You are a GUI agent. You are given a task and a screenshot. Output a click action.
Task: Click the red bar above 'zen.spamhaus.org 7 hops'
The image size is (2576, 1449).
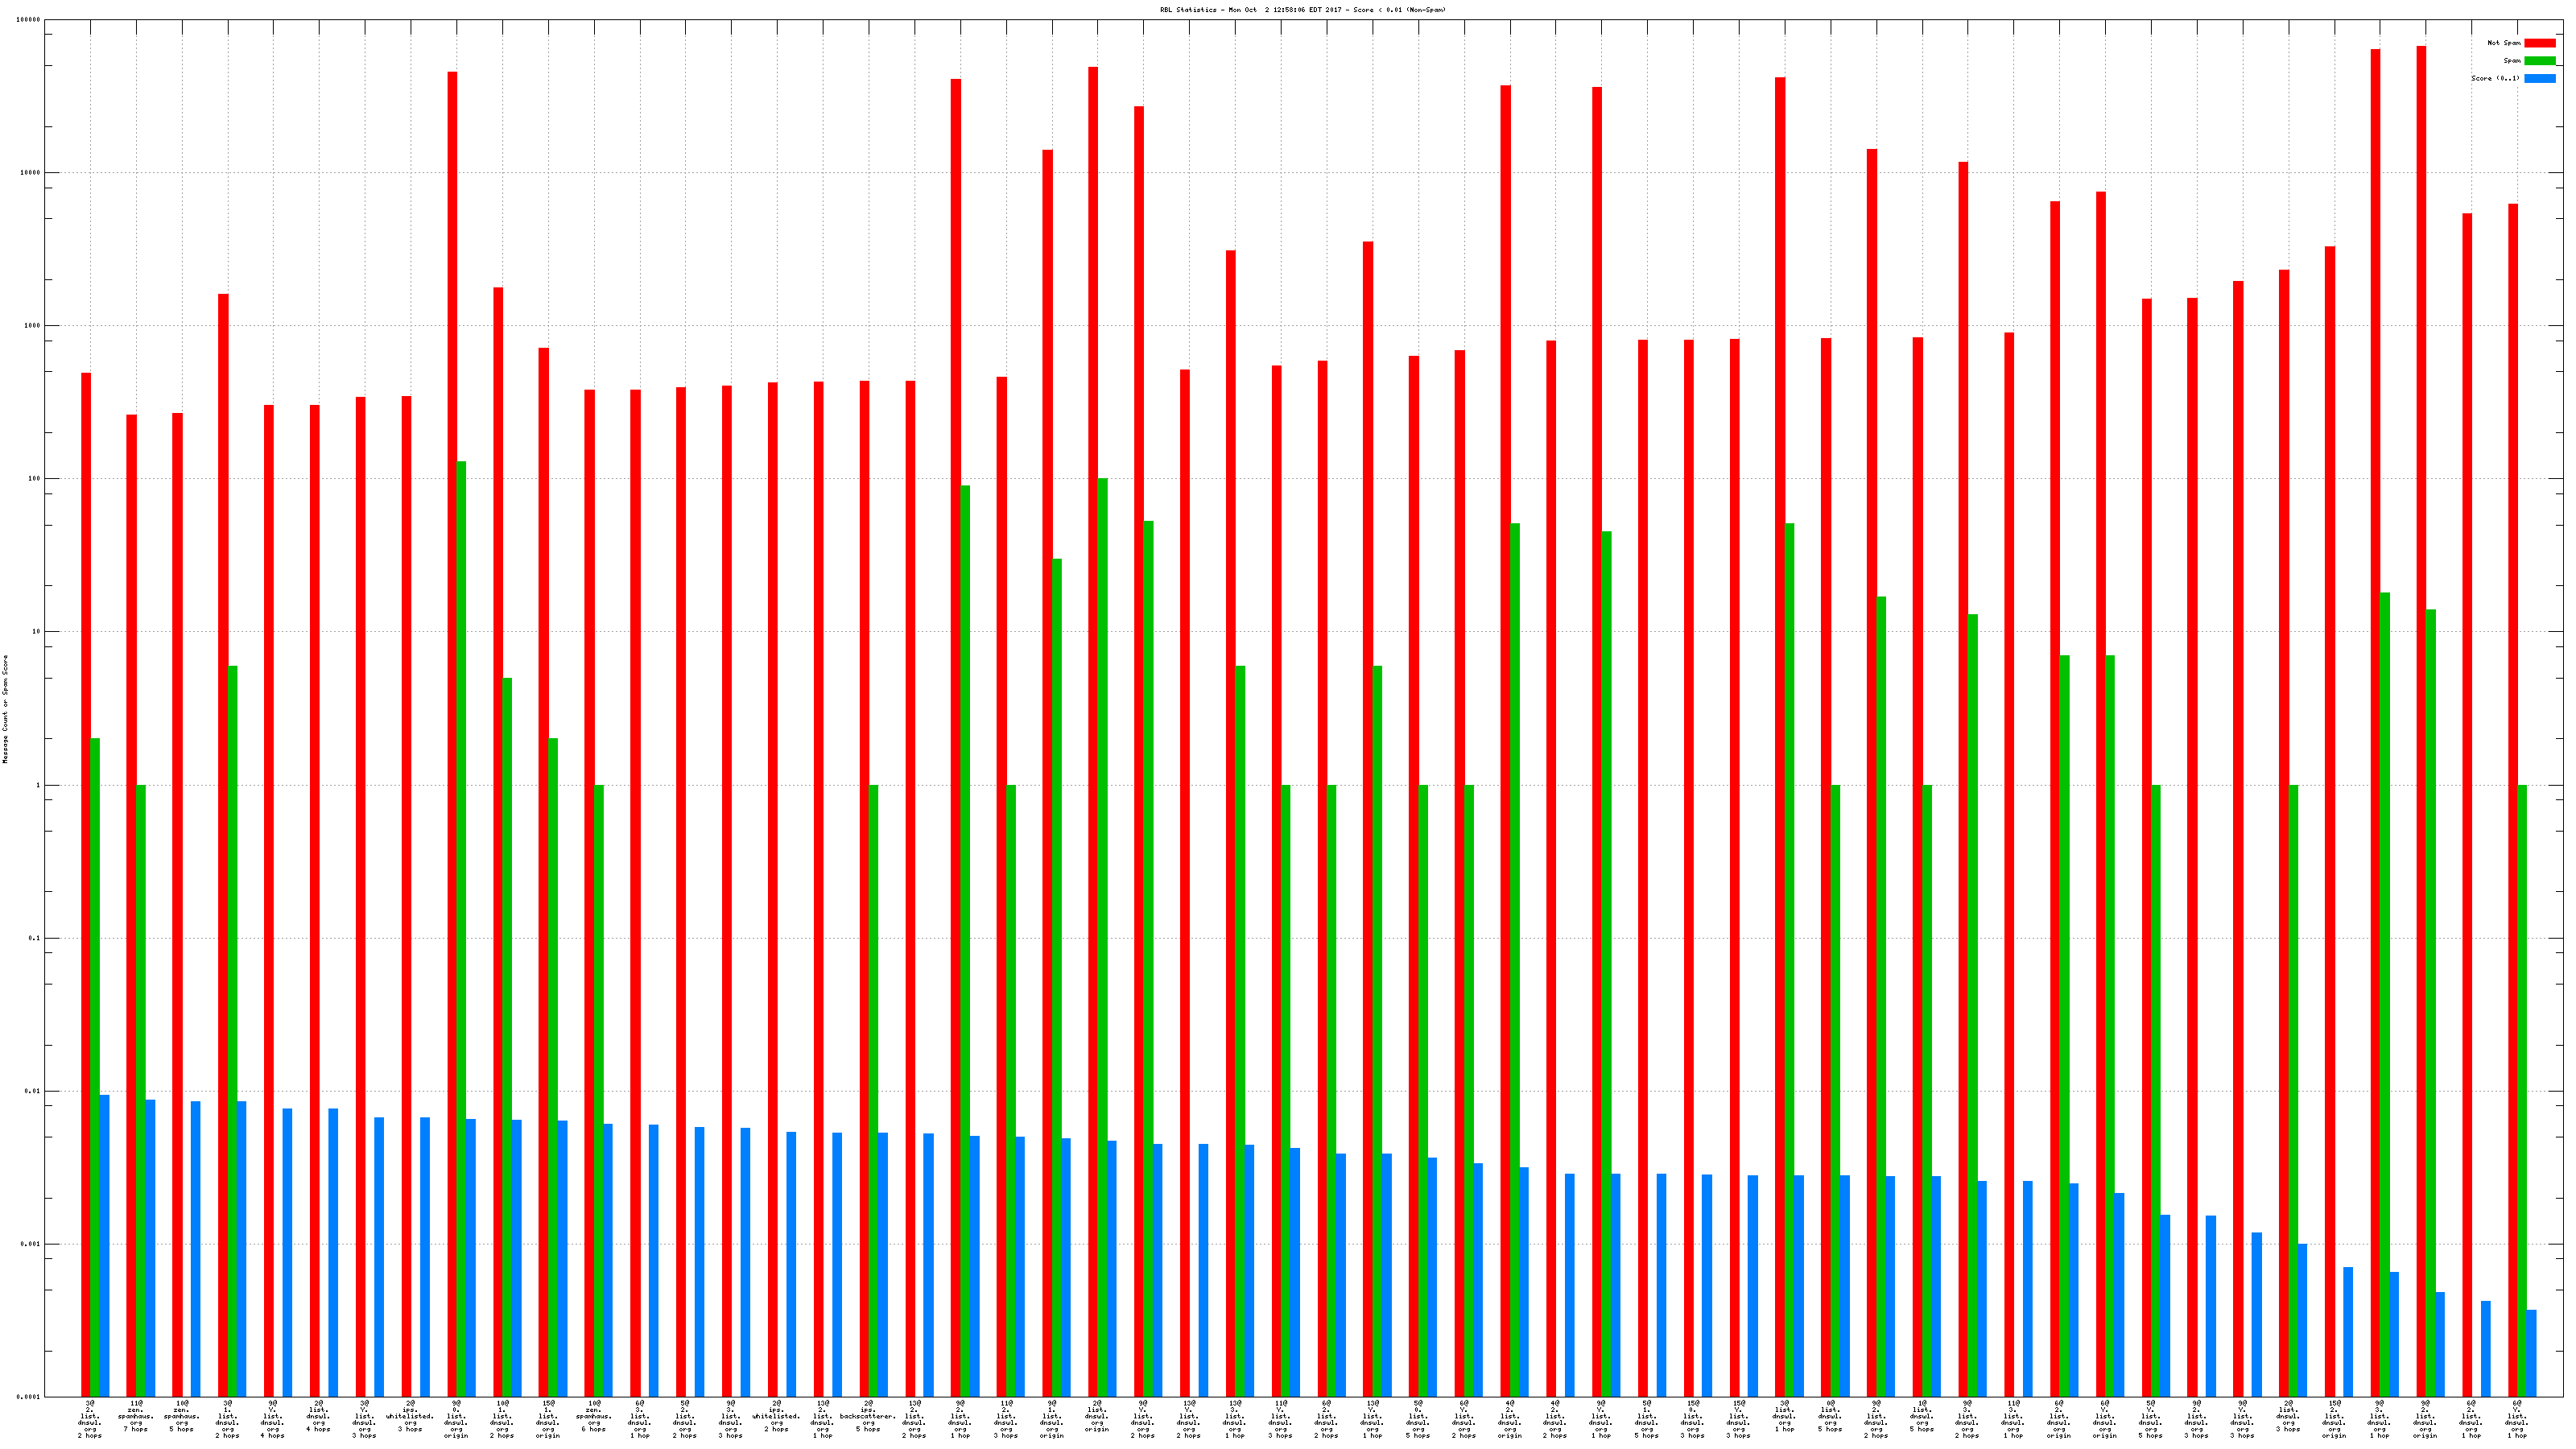131,900
